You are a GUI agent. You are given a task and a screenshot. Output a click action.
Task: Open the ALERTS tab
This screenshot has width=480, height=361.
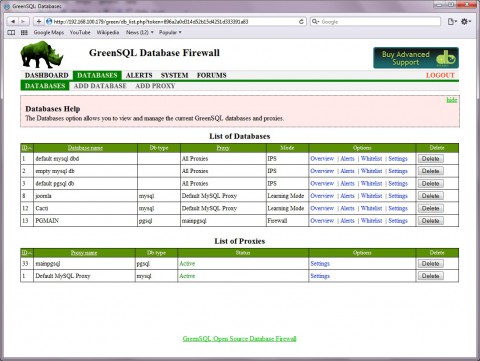139,75
